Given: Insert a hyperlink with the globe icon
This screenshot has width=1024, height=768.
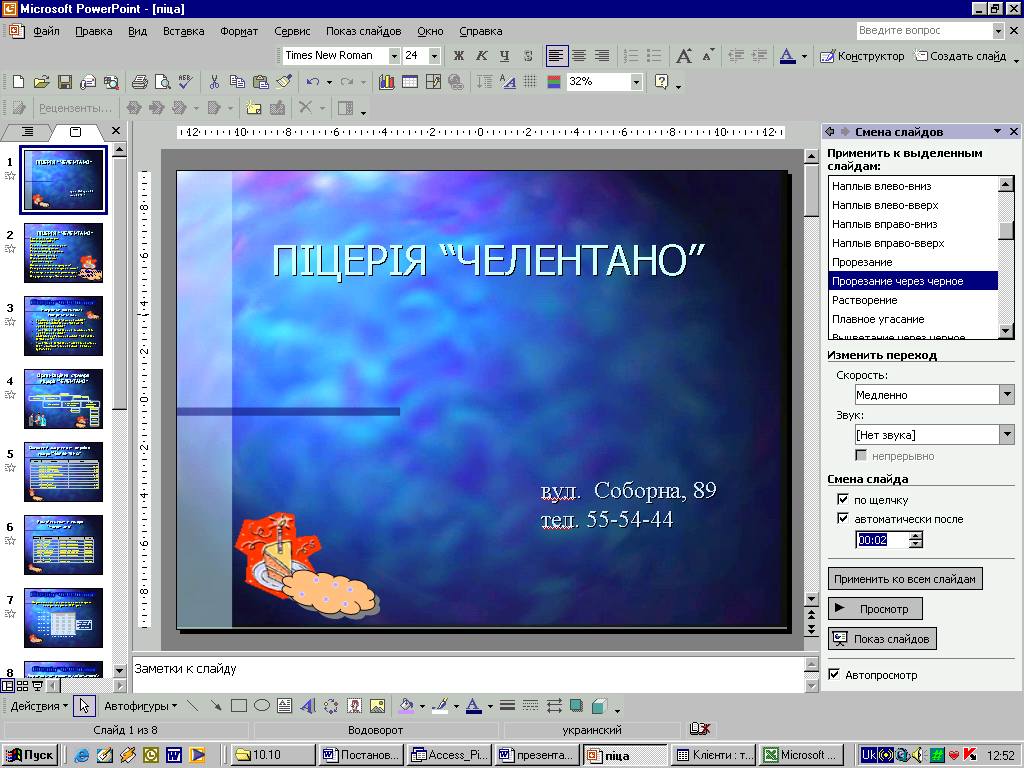Looking at the screenshot, I should pyautogui.click(x=456, y=82).
